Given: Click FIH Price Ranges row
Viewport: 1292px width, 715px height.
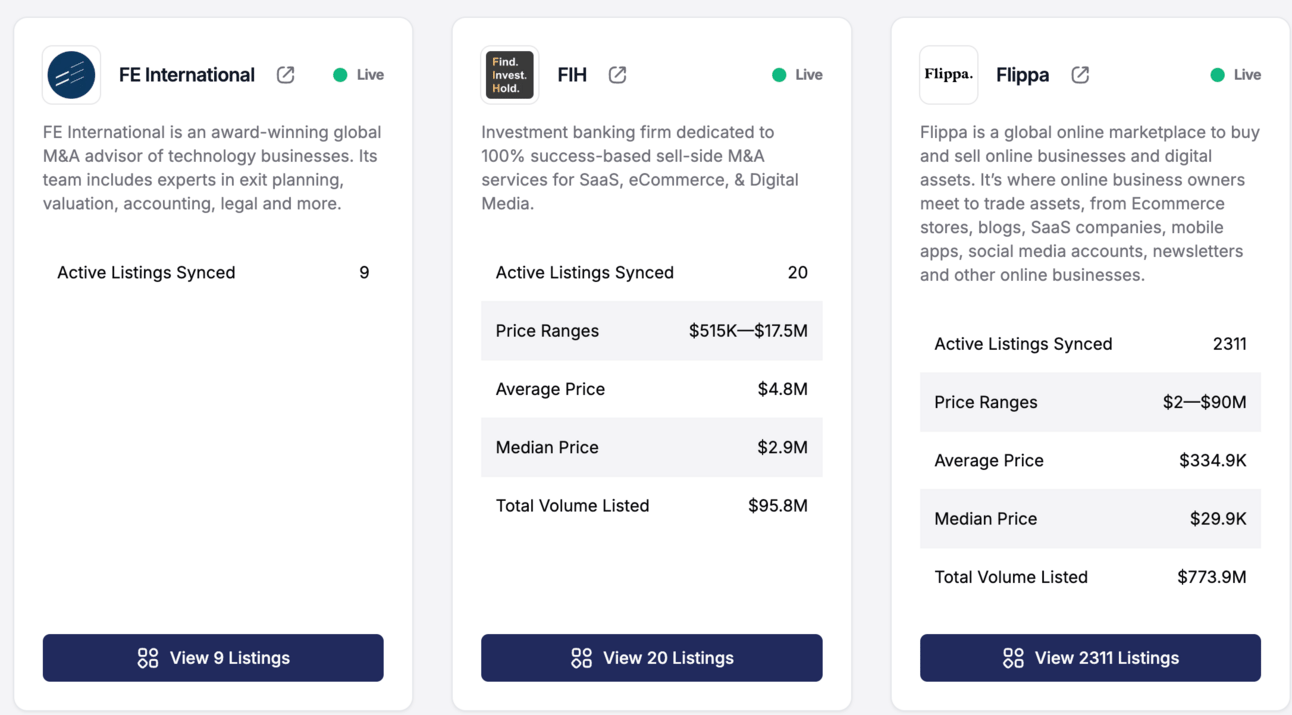Looking at the screenshot, I should [652, 331].
